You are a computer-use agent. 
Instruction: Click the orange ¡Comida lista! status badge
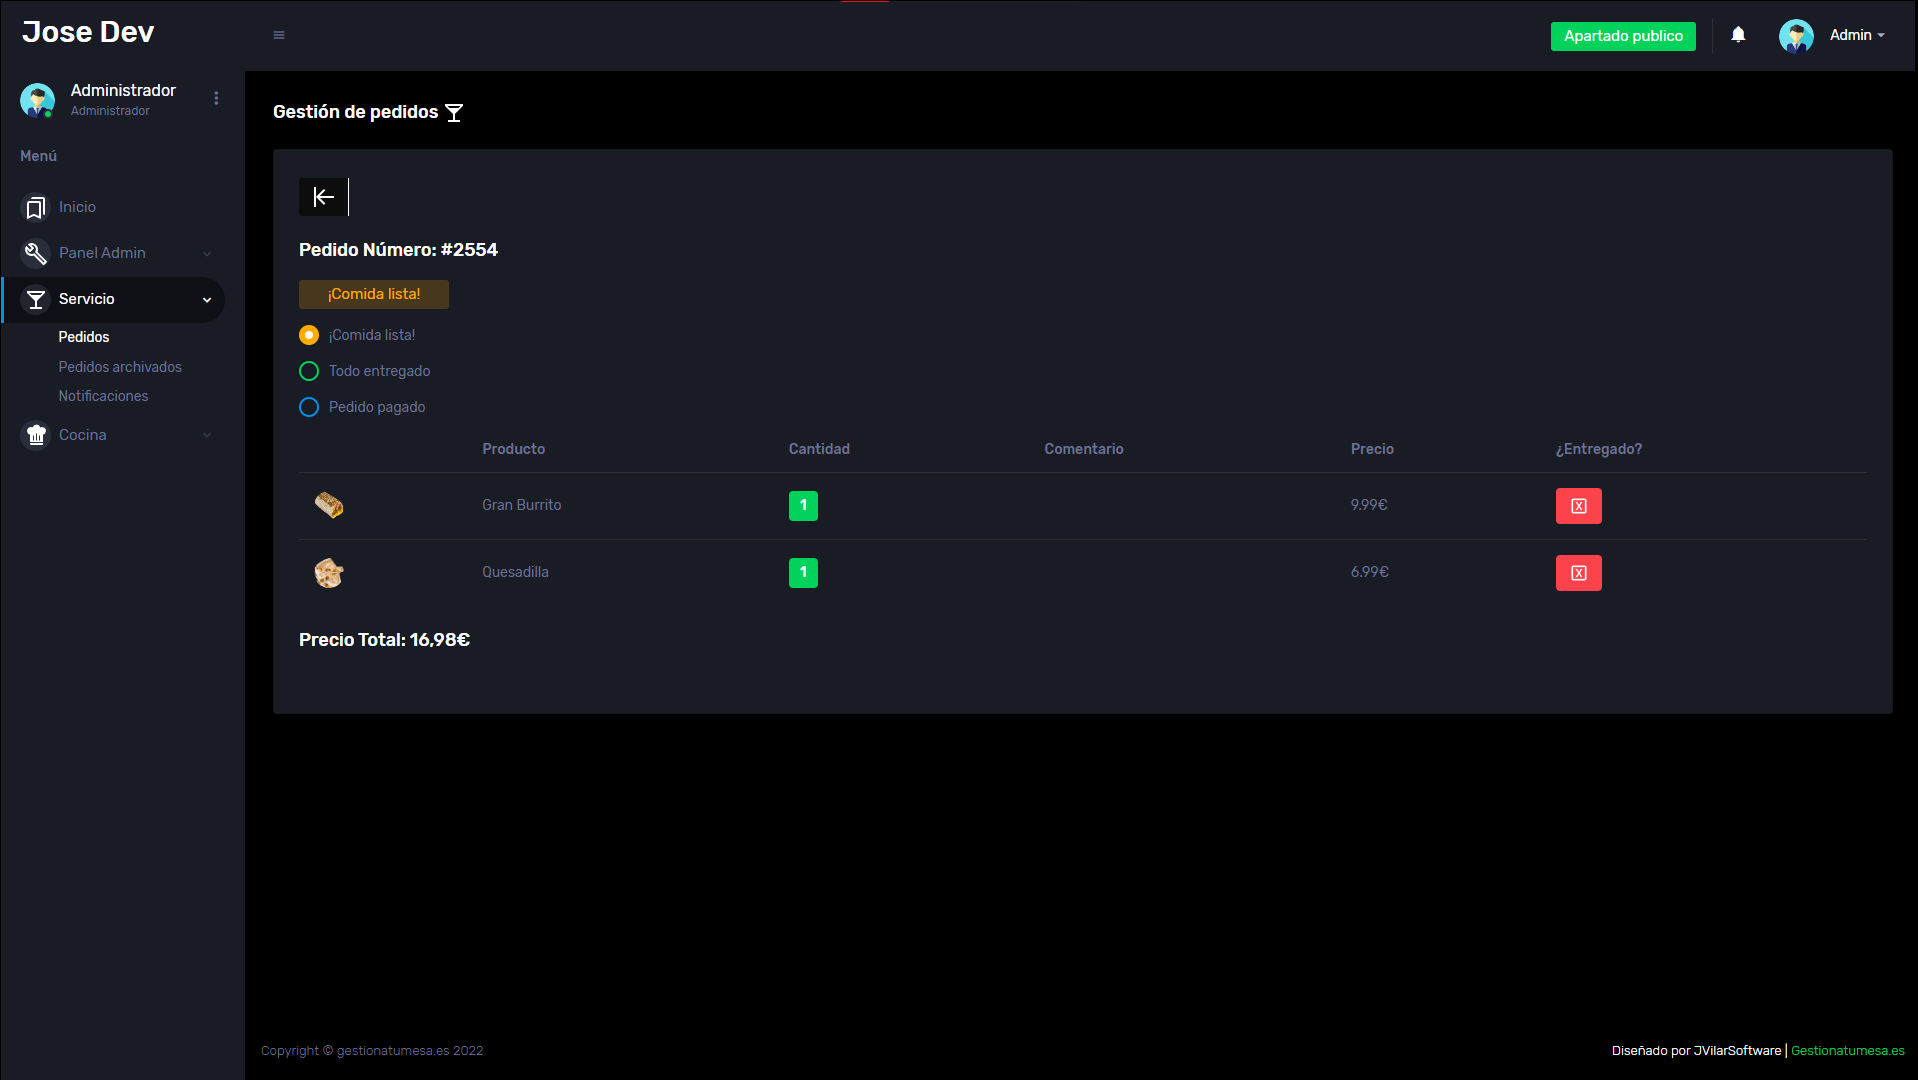373,294
